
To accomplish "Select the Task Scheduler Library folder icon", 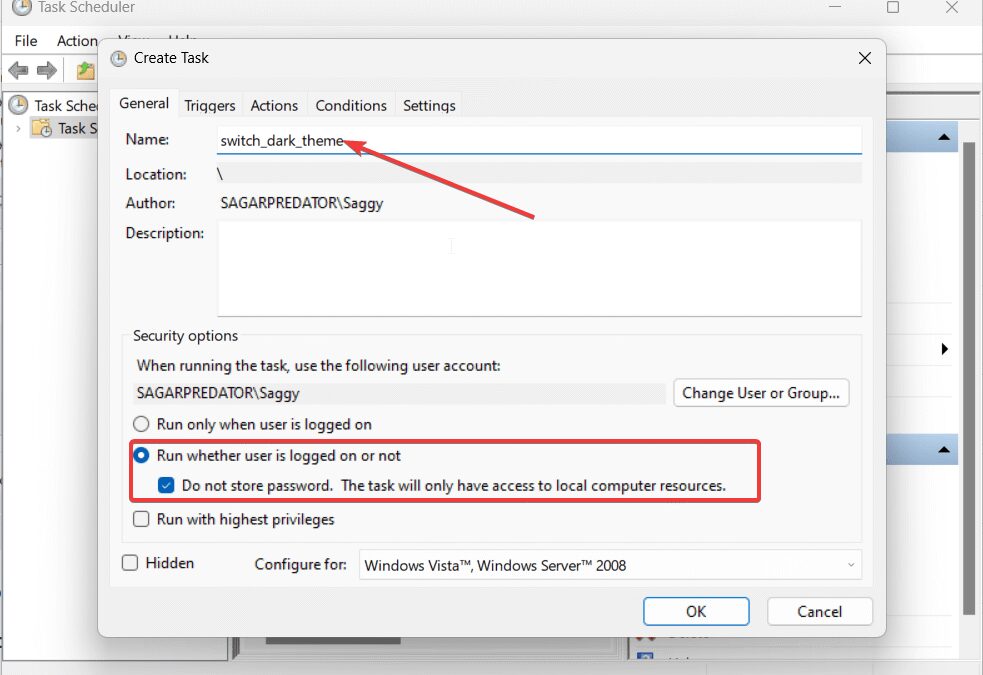I will tap(42, 128).
